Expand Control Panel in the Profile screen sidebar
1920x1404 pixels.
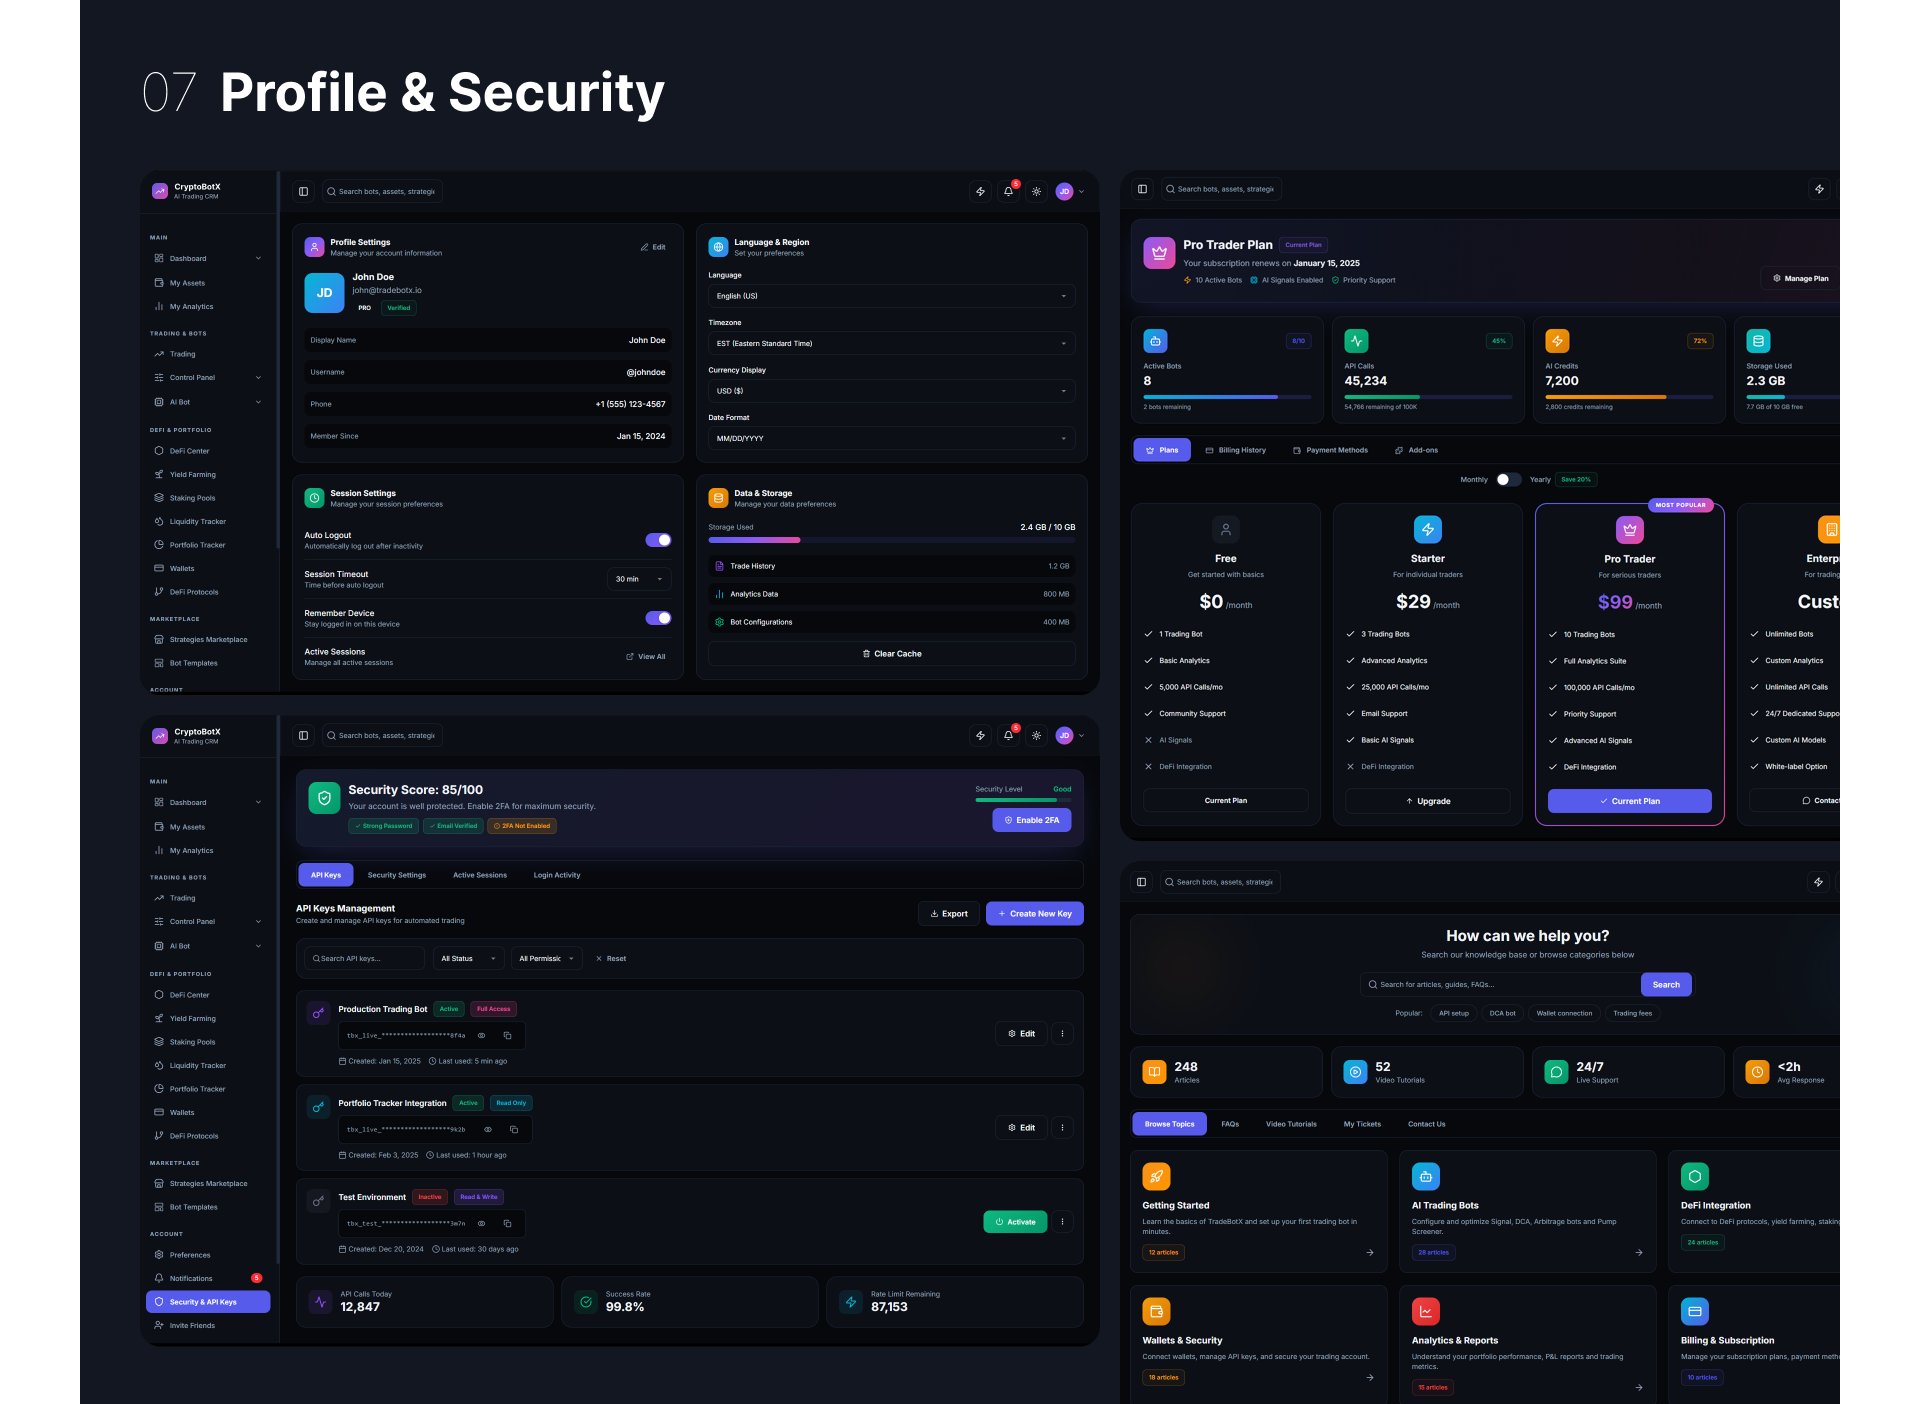coord(208,377)
